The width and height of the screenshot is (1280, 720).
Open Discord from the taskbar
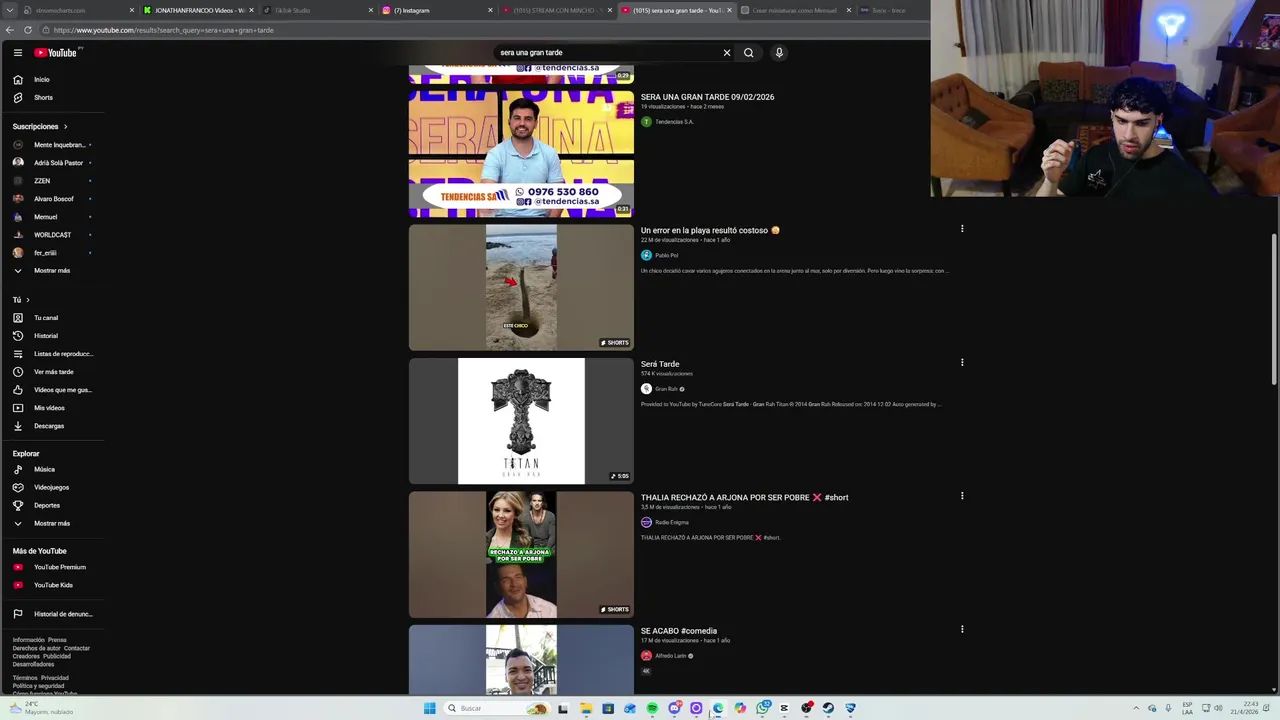(x=674, y=708)
